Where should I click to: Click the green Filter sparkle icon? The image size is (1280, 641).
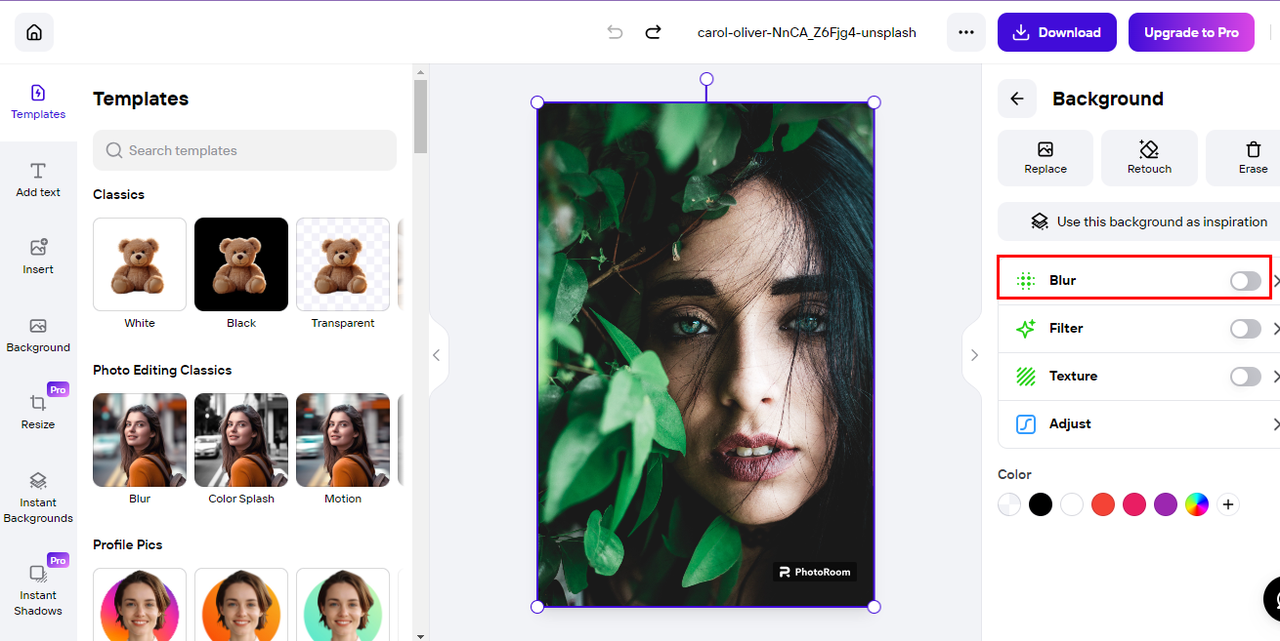click(1026, 328)
